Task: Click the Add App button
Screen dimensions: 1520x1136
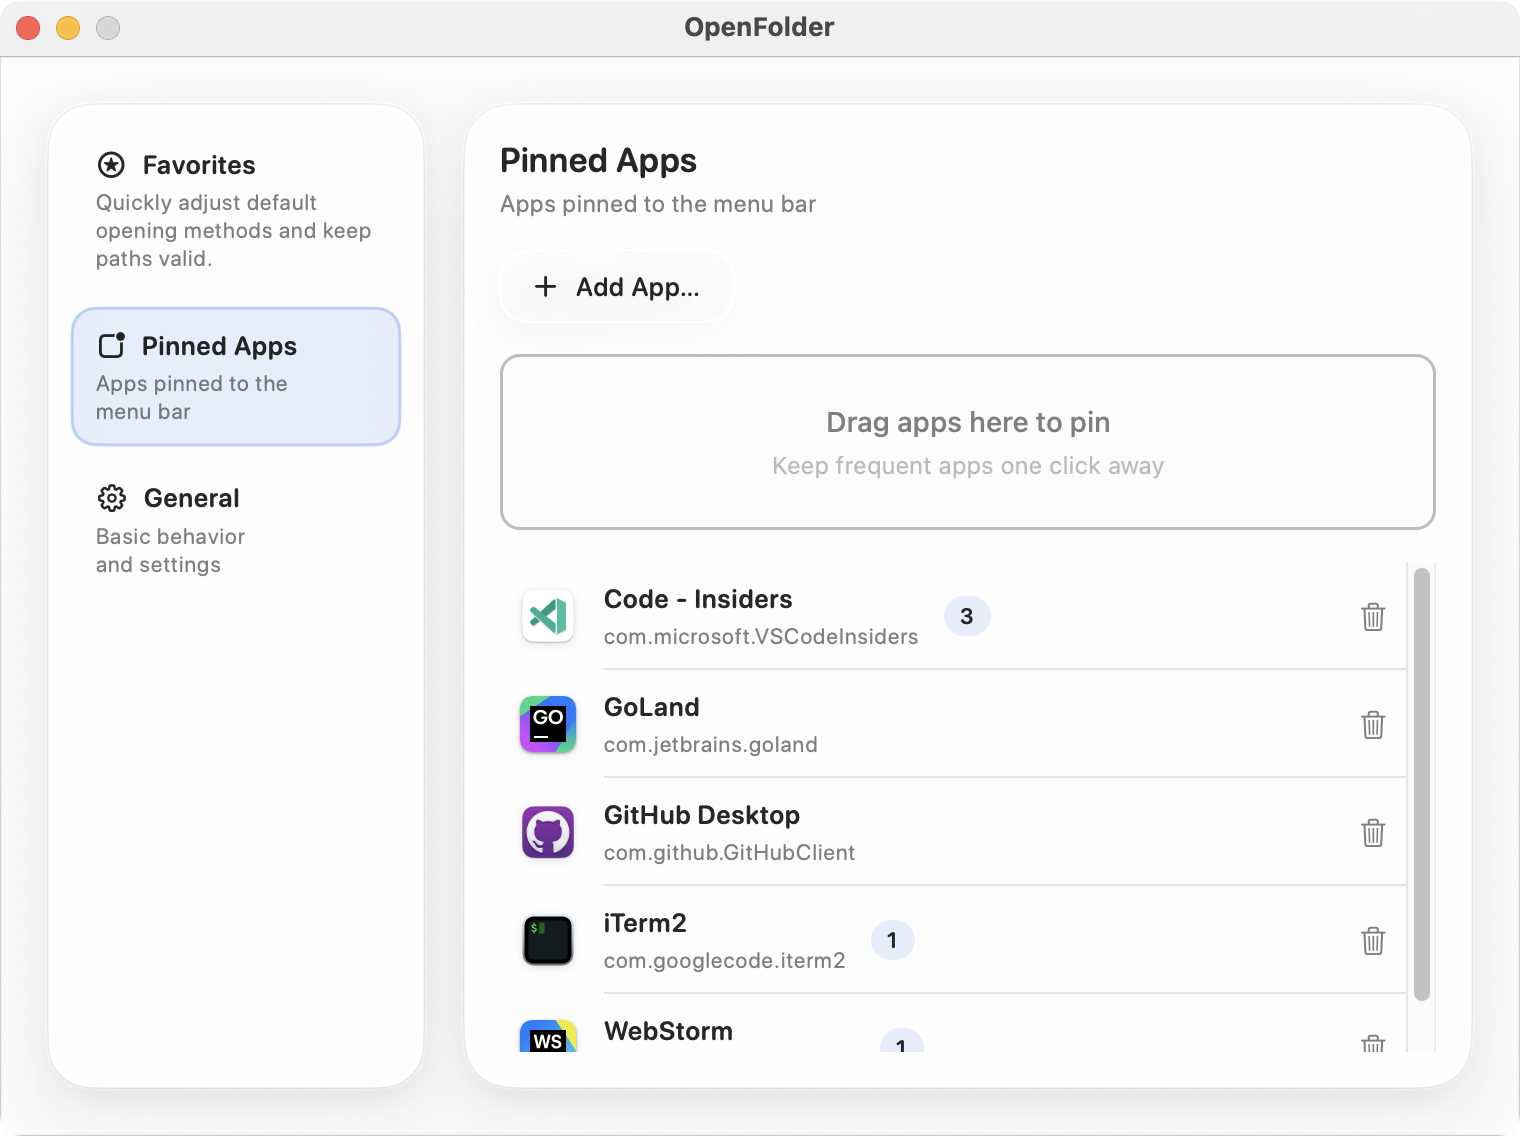Action: [616, 286]
